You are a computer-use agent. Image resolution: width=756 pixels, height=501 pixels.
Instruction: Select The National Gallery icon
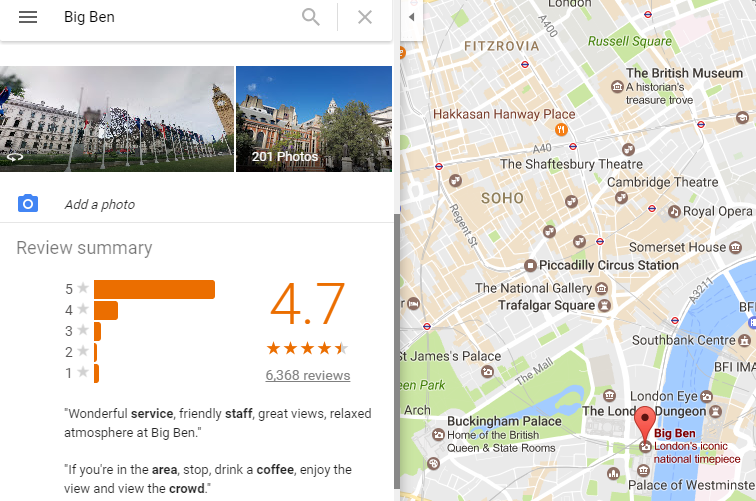[x=601, y=288]
